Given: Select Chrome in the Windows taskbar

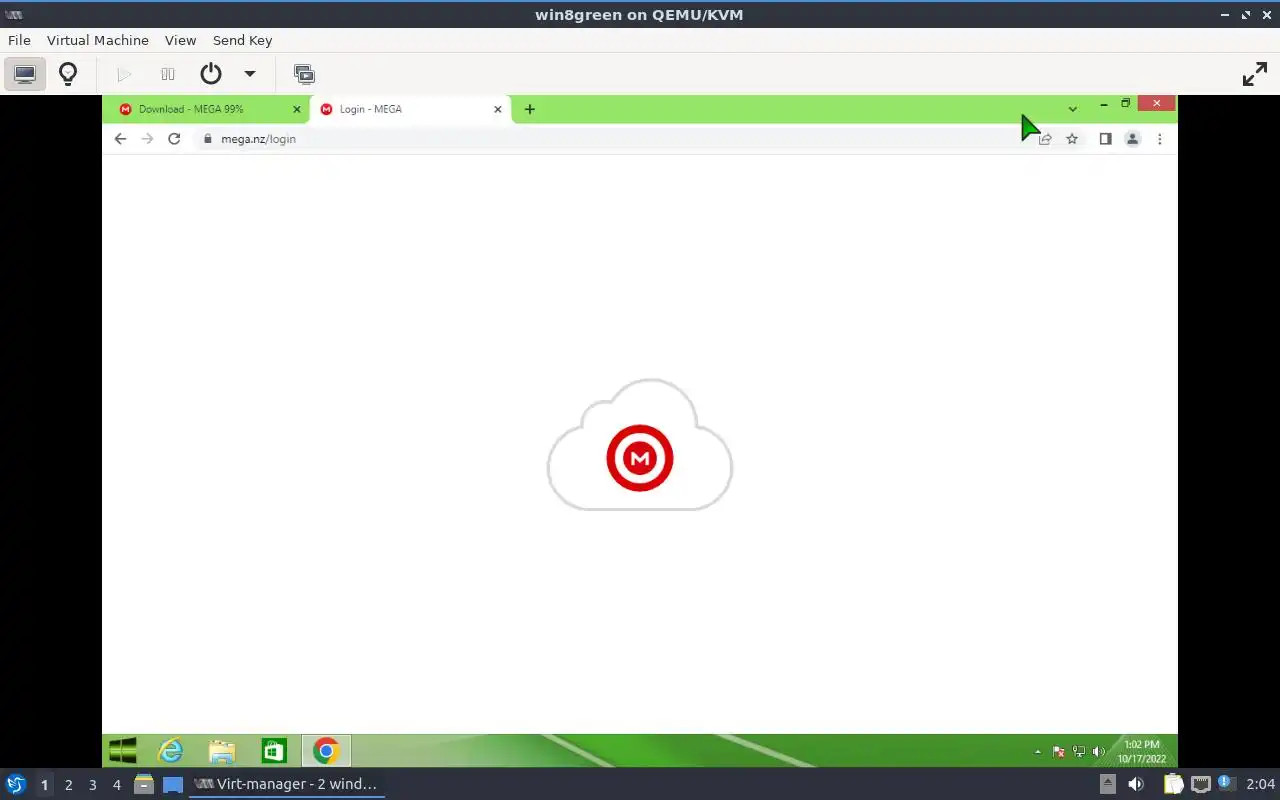Looking at the screenshot, I should click(x=326, y=751).
